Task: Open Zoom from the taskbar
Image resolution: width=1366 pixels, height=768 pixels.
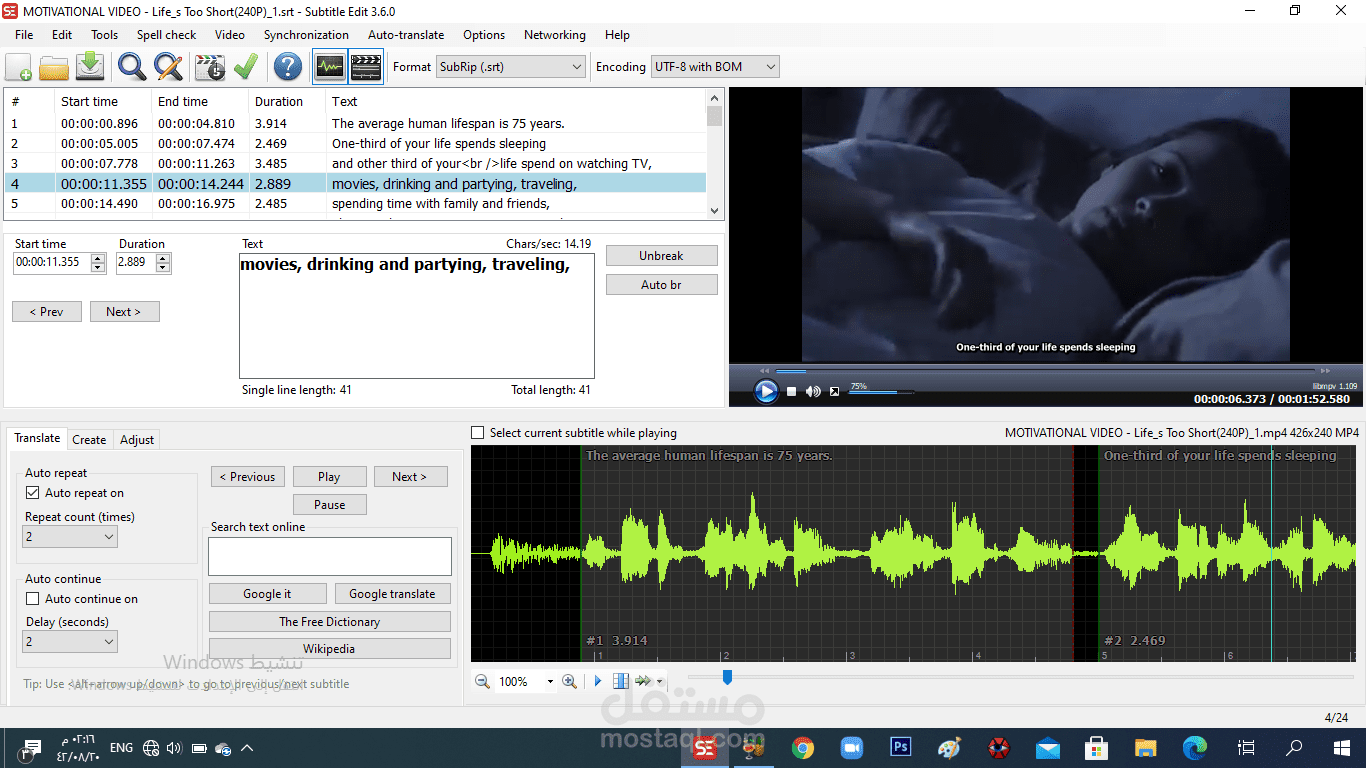Action: pos(851,747)
